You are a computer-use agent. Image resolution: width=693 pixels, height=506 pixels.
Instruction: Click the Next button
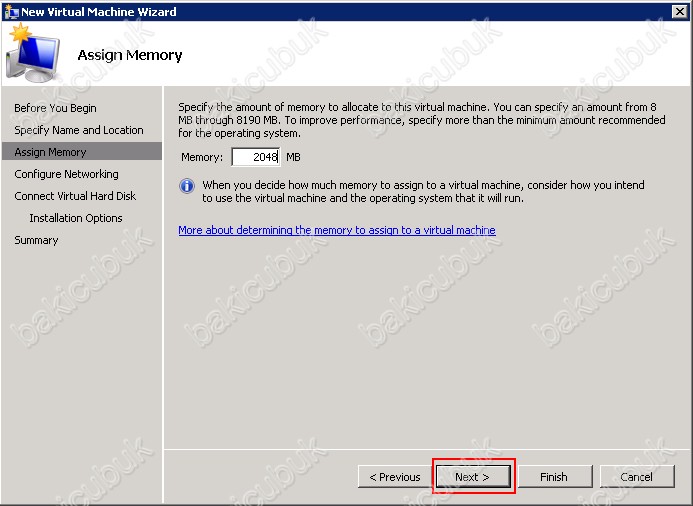coord(473,476)
